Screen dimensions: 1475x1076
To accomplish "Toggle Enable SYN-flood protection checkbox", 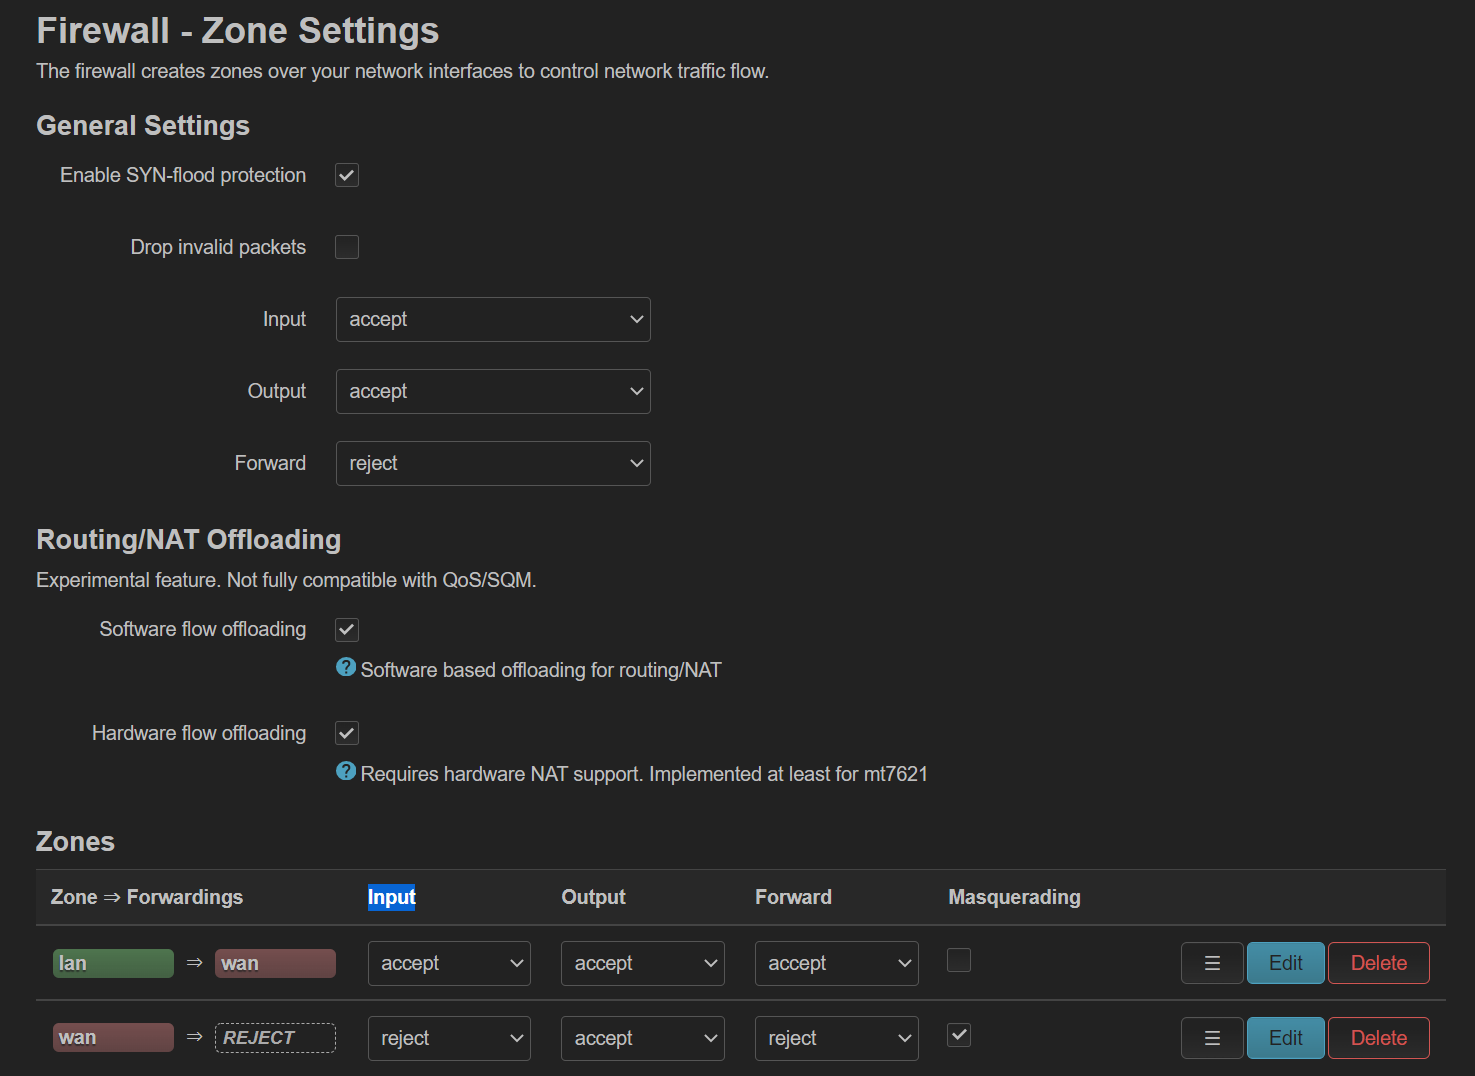I will tap(347, 175).
